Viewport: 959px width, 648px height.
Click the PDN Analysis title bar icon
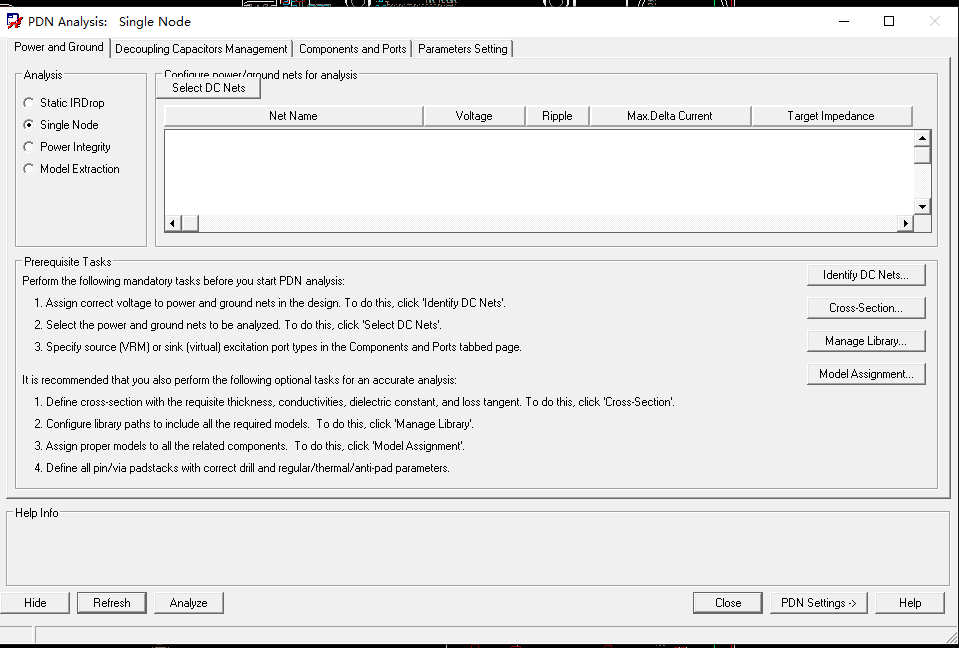12,21
